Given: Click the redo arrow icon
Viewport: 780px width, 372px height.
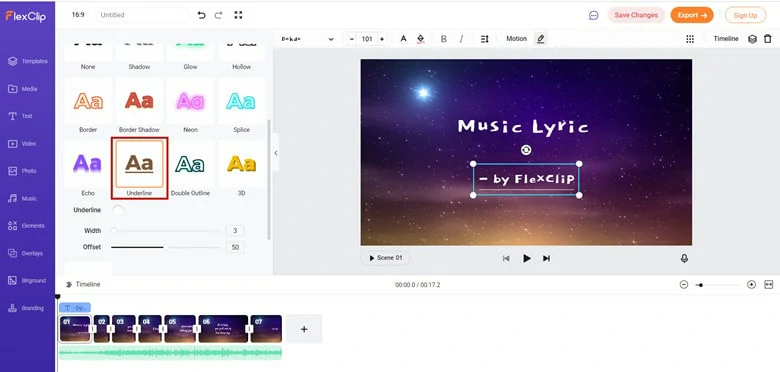Looking at the screenshot, I should click(x=218, y=15).
